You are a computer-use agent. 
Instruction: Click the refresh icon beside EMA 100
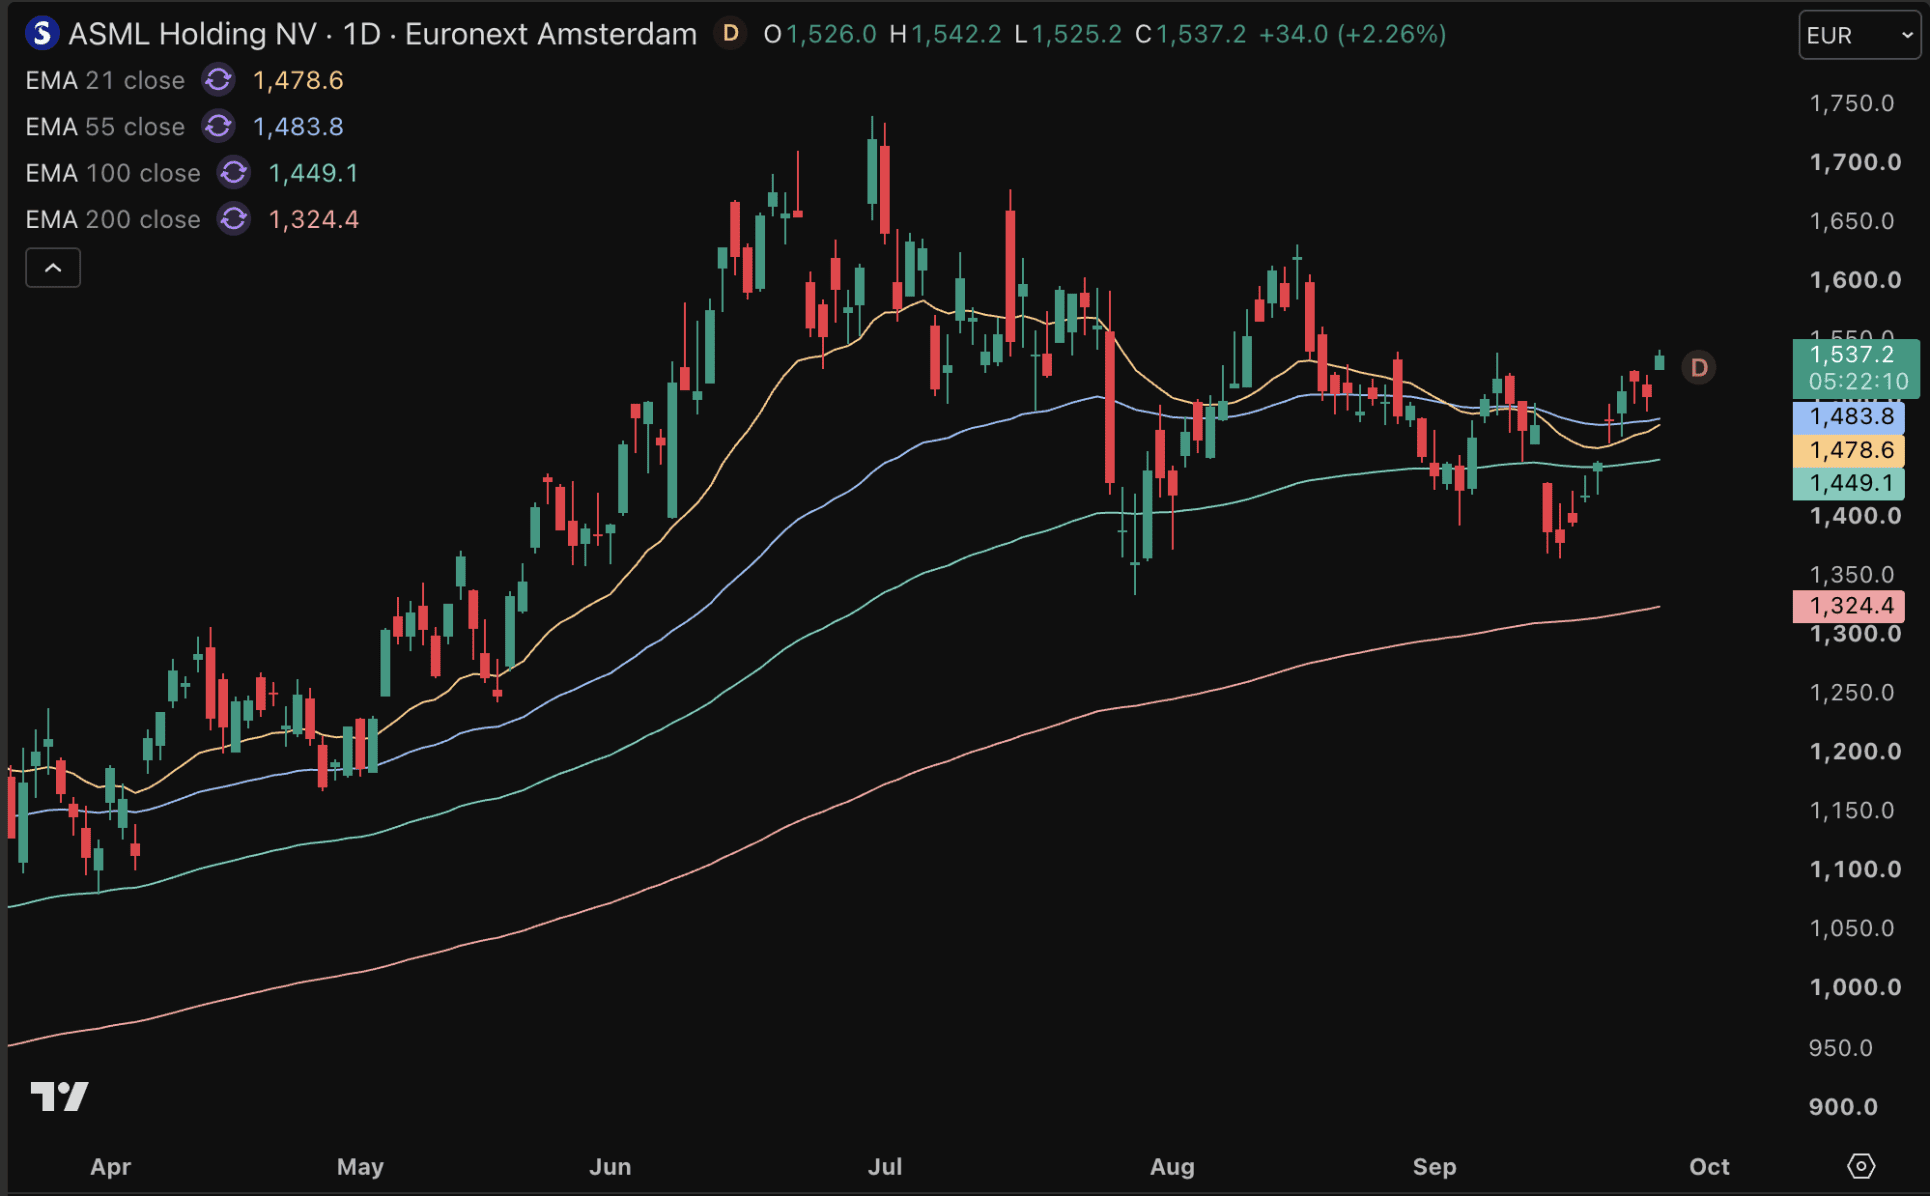point(234,173)
